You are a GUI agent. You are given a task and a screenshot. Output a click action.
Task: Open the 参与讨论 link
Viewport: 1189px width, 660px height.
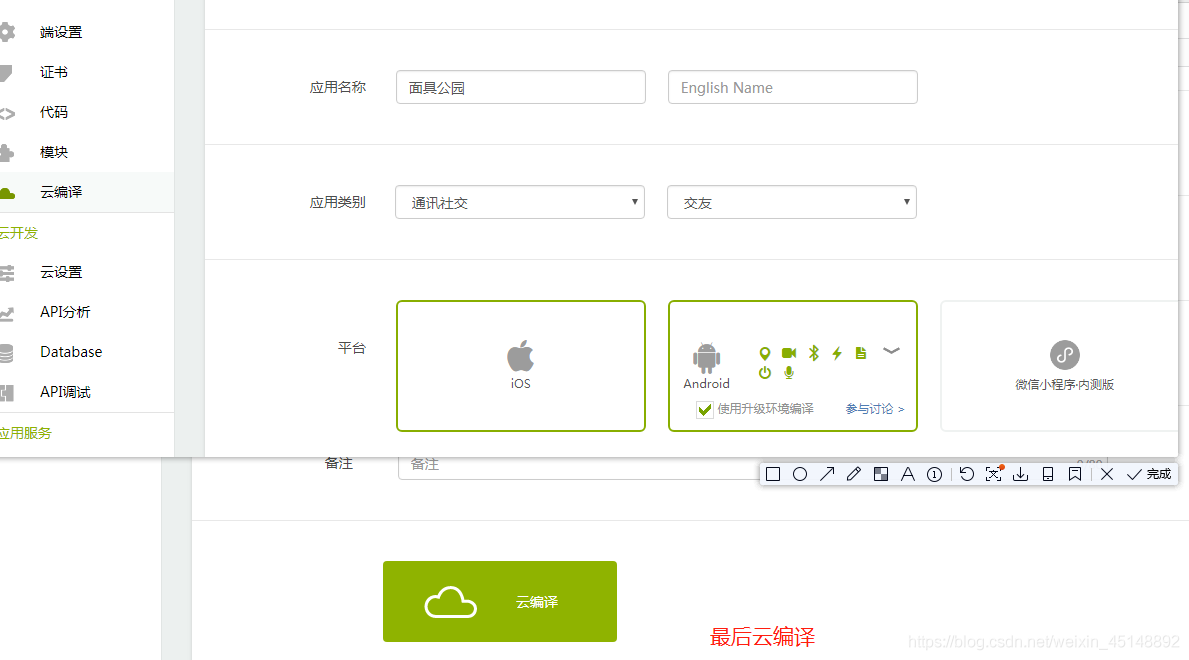[x=874, y=409]
